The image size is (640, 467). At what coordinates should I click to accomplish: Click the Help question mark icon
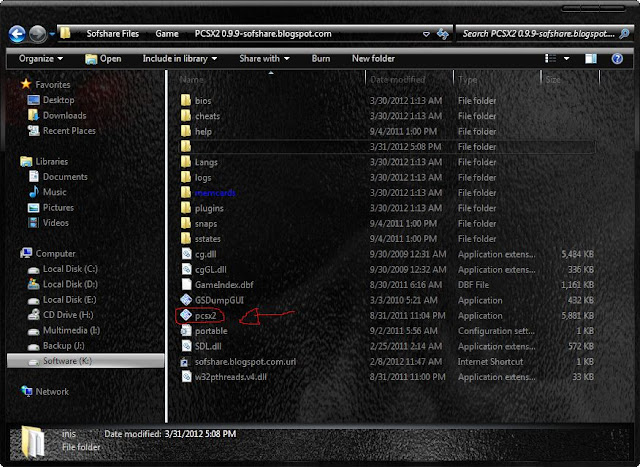tap(617, 58)
